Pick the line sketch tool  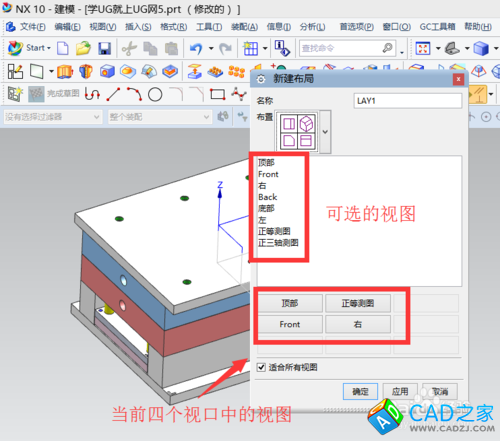coord(113,94)
